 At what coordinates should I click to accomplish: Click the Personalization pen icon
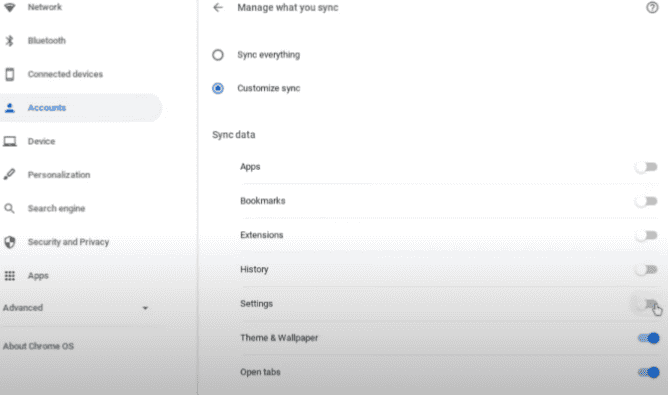[x=9, y=174]
